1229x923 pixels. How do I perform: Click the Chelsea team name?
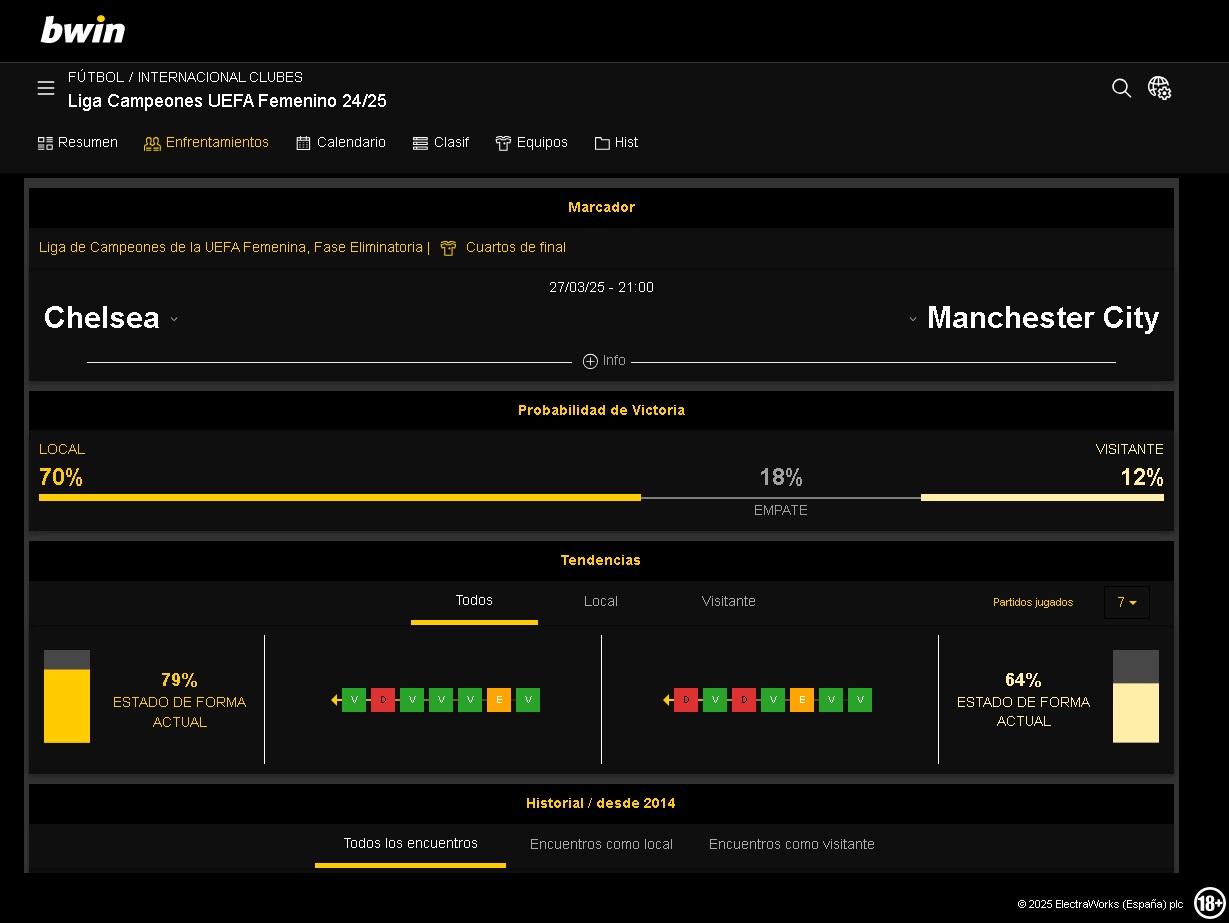pos(102,318)
